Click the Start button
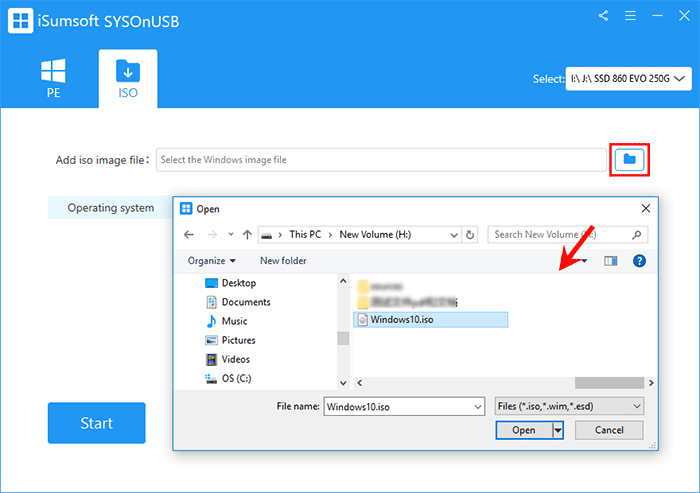 [x=96, y=423]
